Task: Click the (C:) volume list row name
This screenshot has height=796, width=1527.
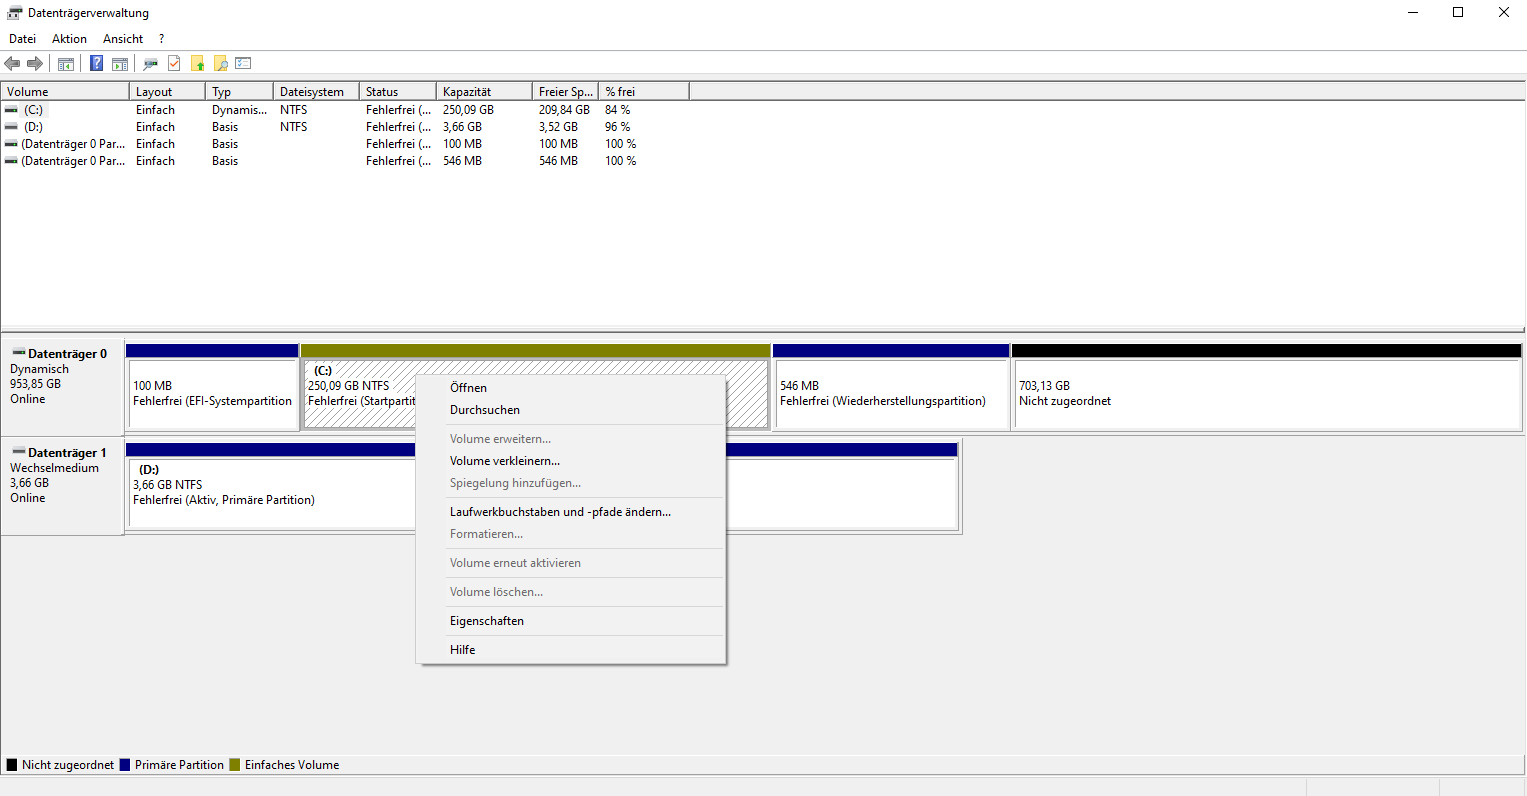Action: 34,110
